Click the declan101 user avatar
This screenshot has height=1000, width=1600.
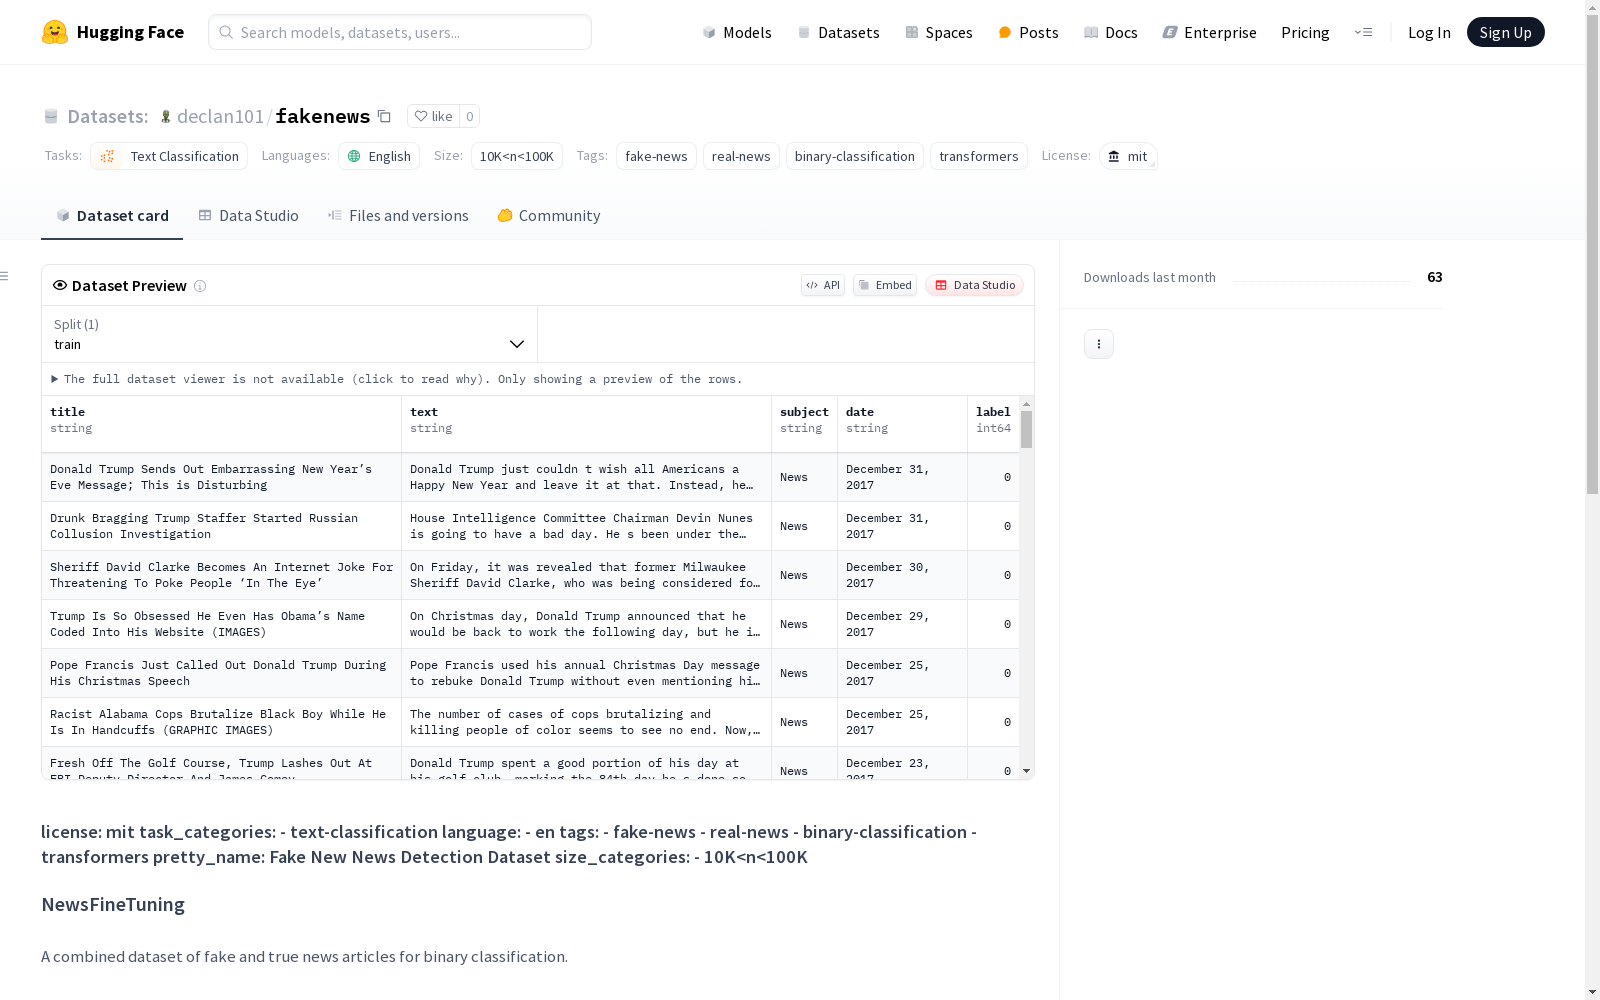tap(166, 116)
